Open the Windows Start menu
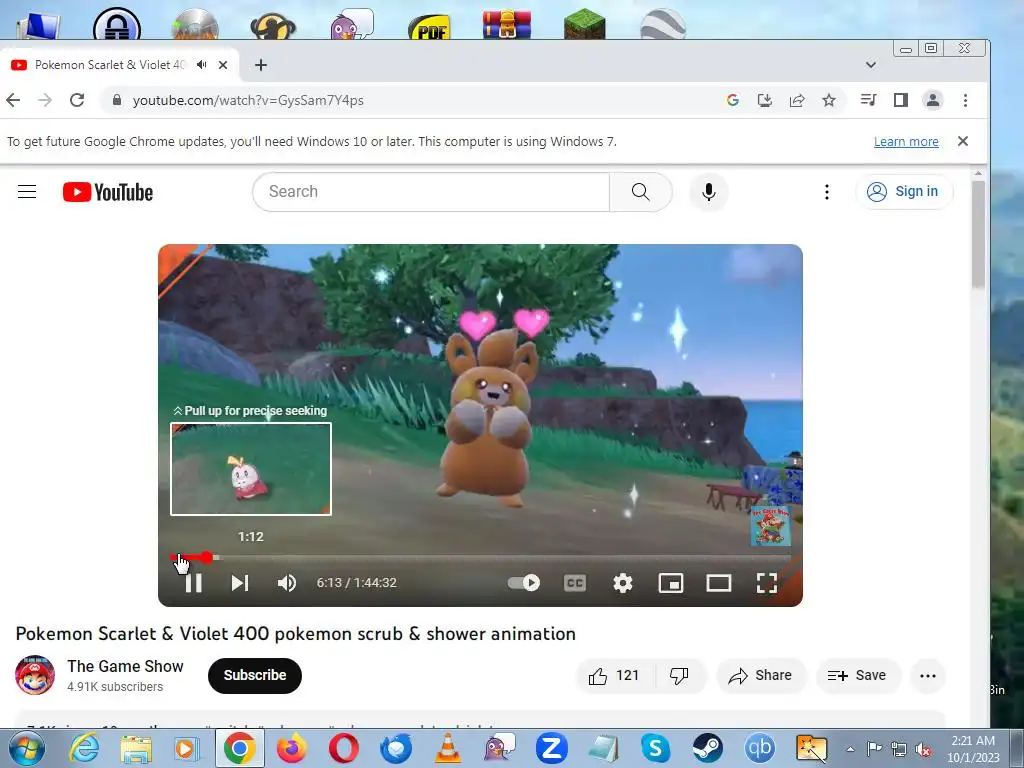 [27, 748]
